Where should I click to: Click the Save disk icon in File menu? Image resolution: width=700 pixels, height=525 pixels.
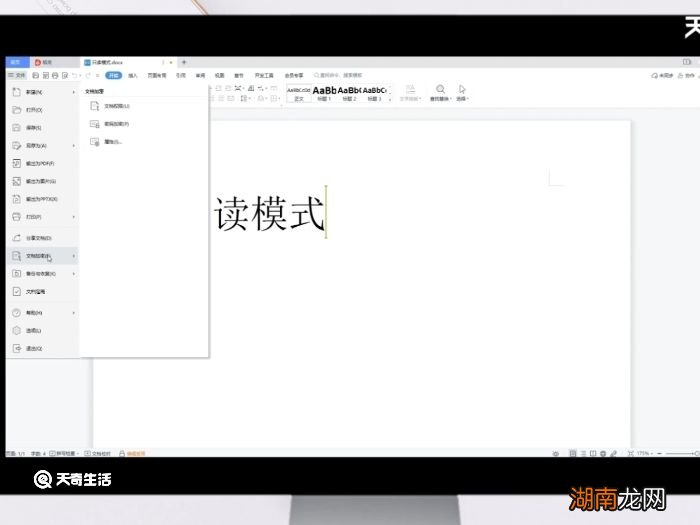[x=17, y=128]
